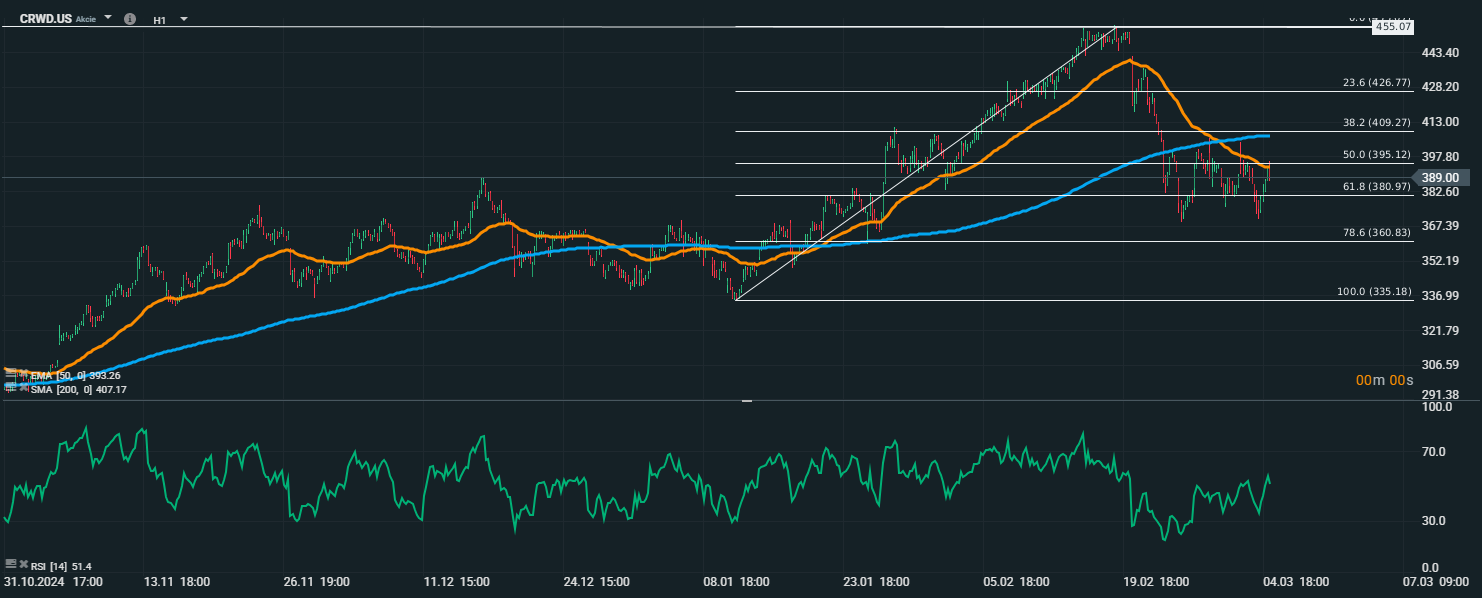Click the 24.12 15:00 time axis label
Screen dimensions: 1482x598
coord(596,581)
